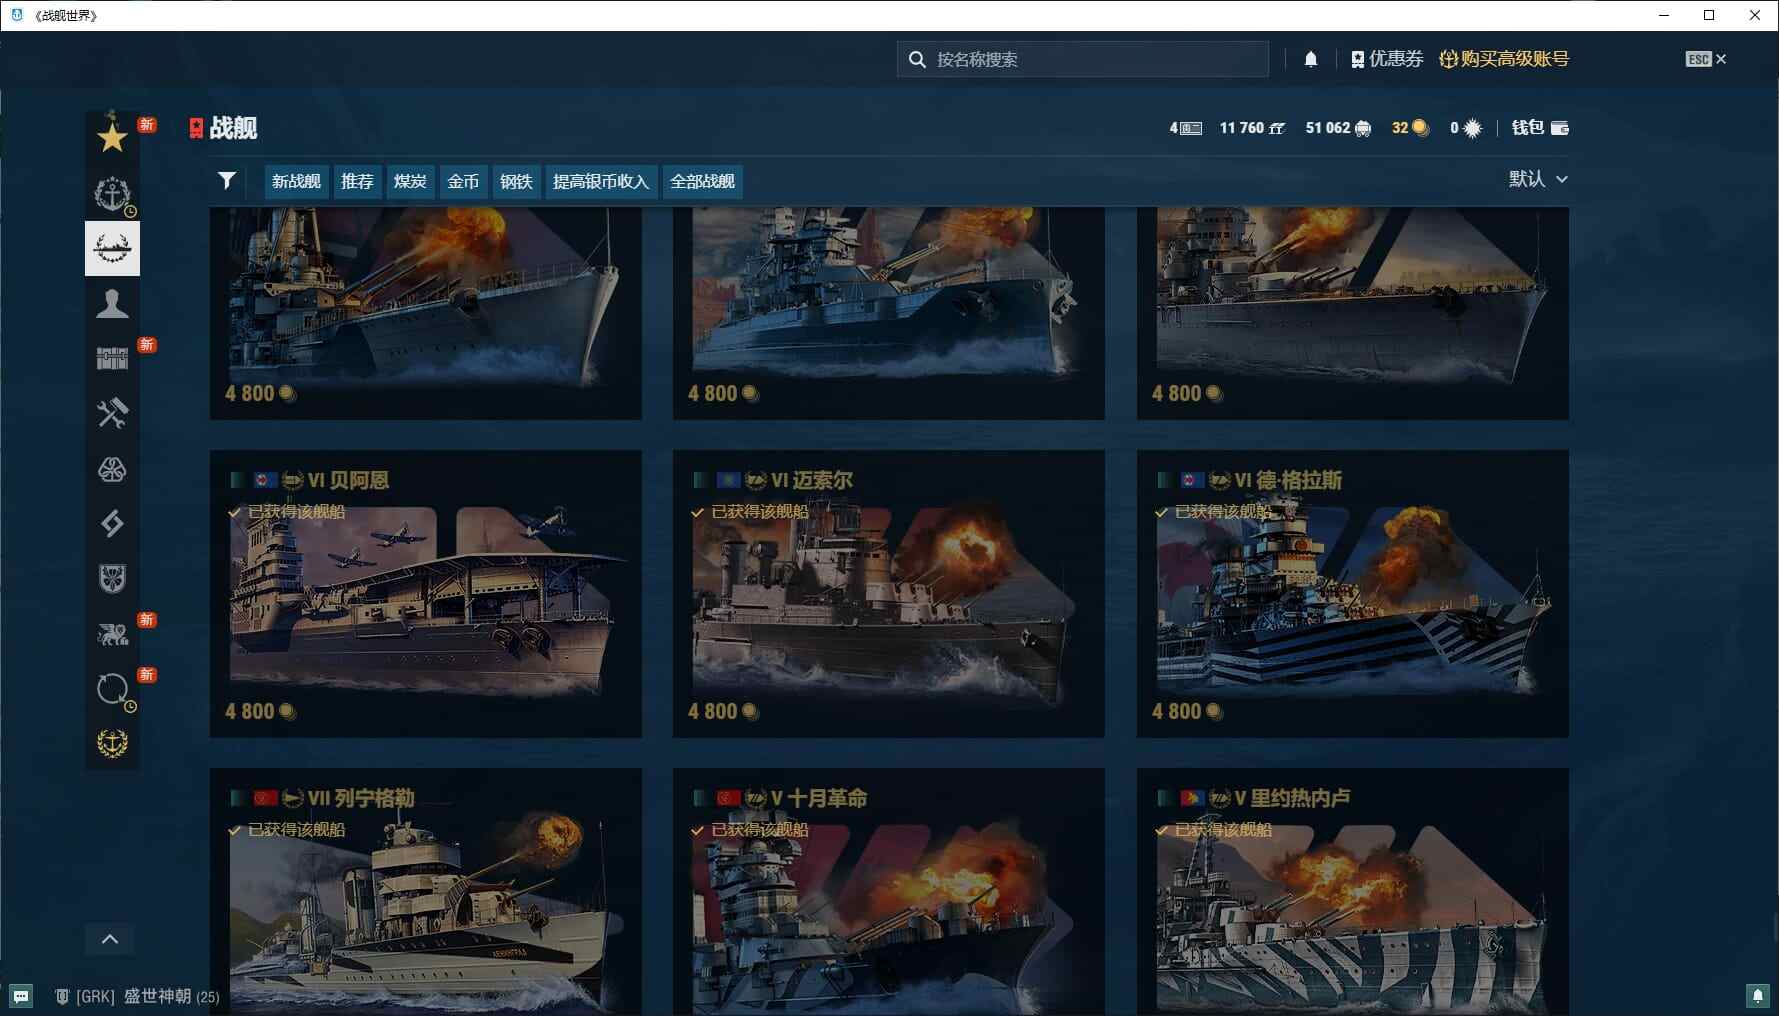The image size is (1779, 1016).
Task: Click the 按名称搜索 search field
Action: tap(1083, 59)
